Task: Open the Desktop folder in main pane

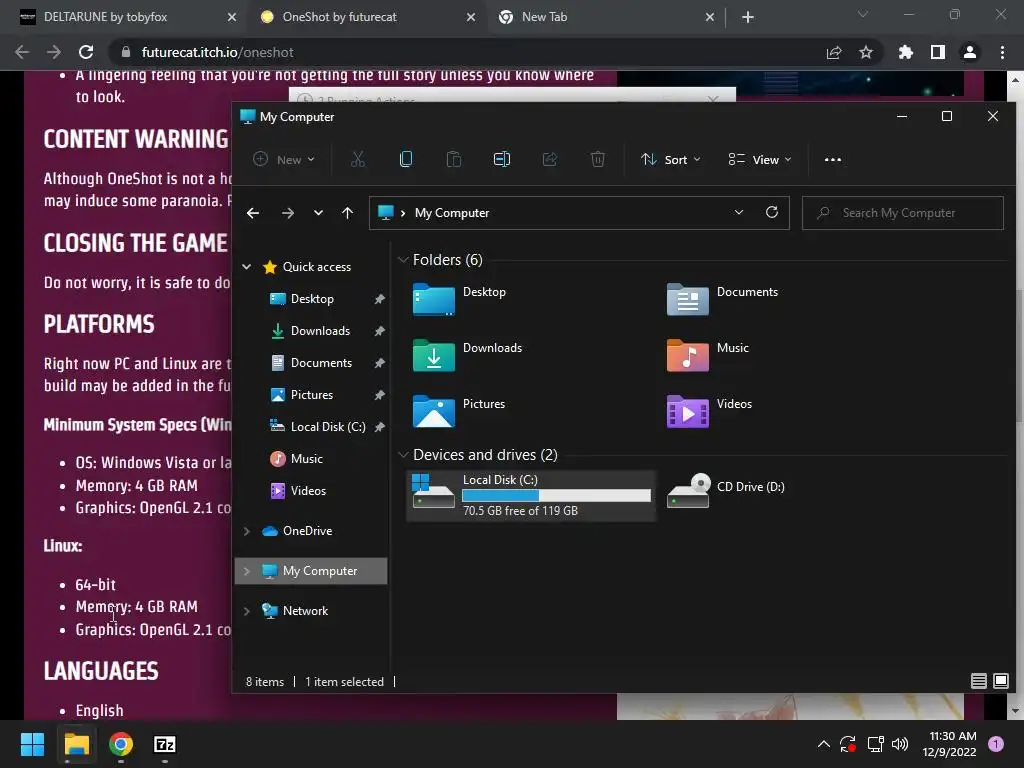Action: (x=460, y=299)
